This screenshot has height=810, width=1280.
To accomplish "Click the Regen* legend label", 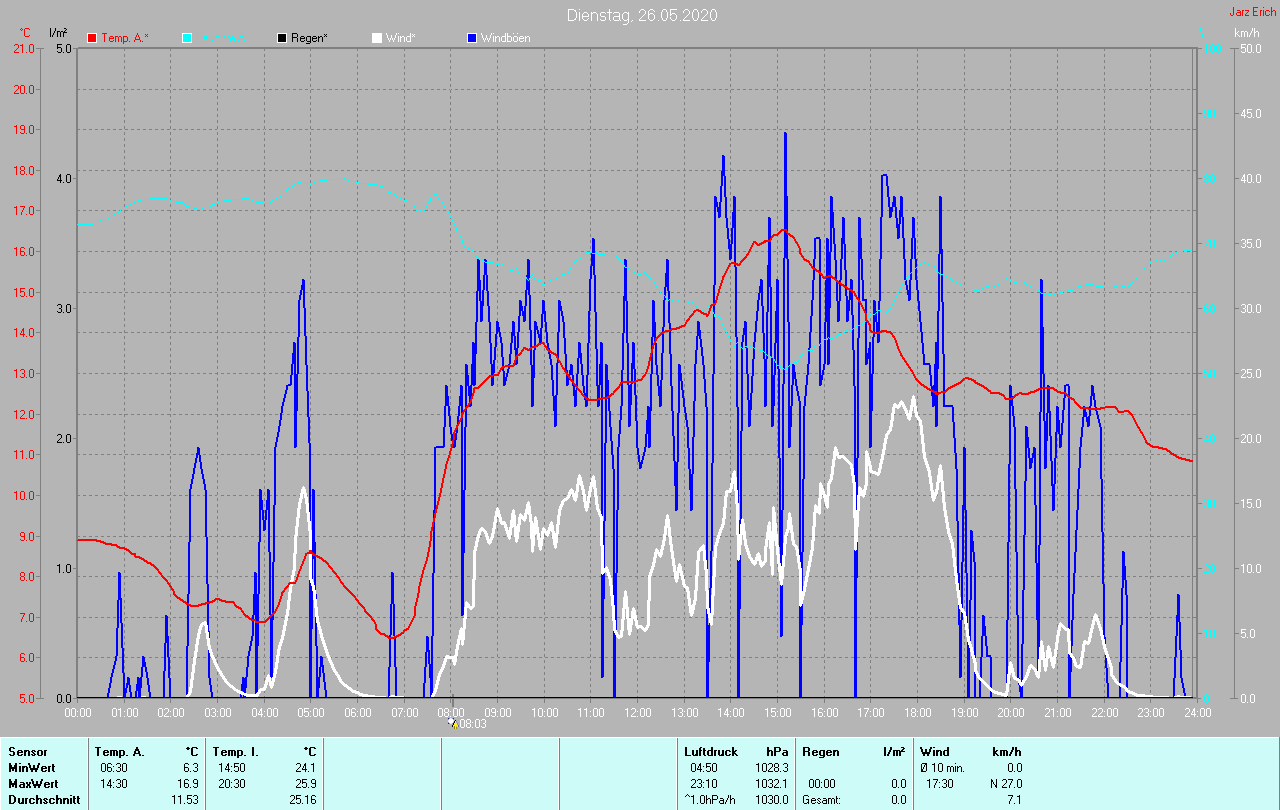I will coord(310,38).
